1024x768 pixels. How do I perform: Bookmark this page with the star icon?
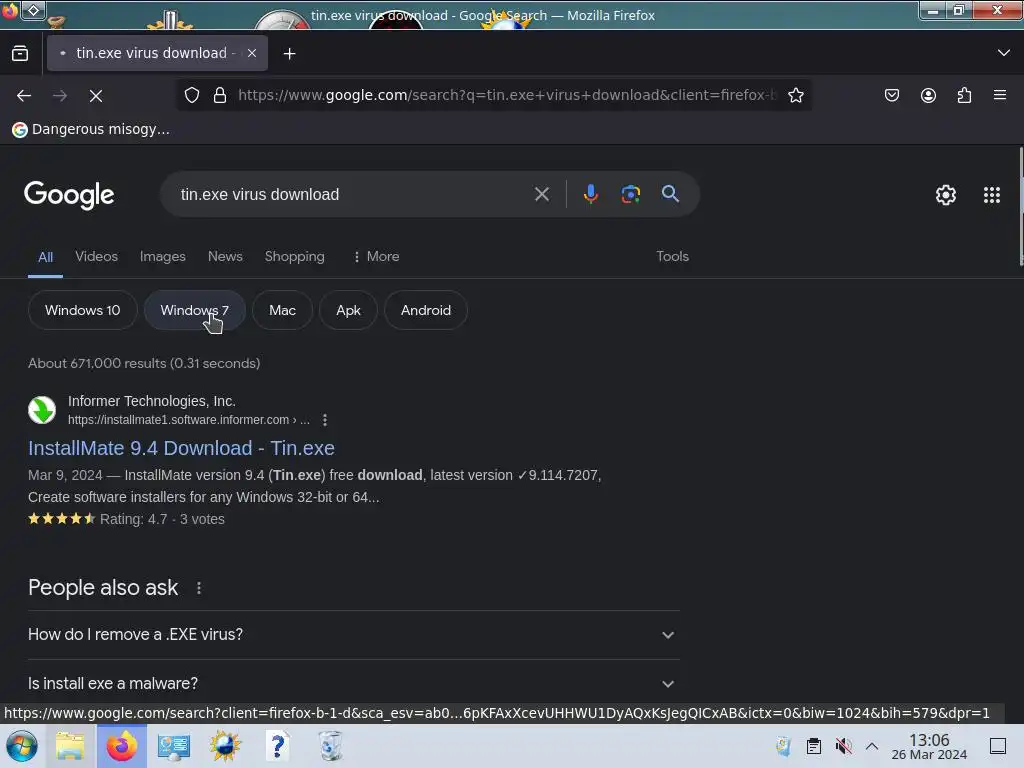[x=795, y=95]
